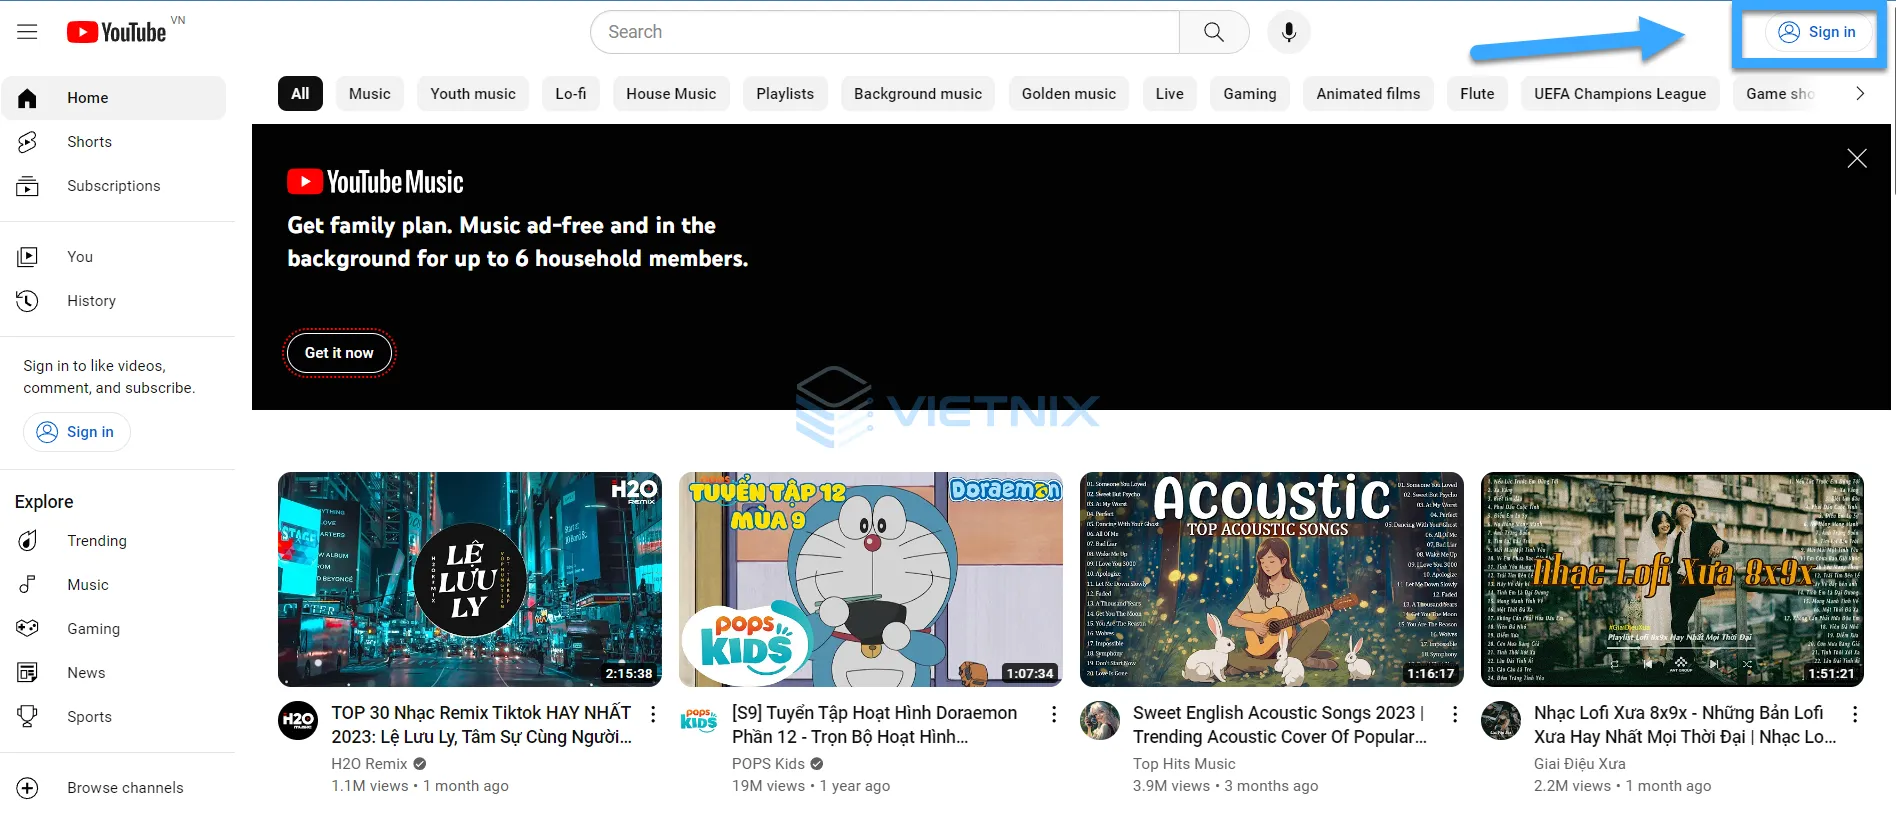Click the Gaming controller icon
The image size is (1896, 815).
(27, 629)
